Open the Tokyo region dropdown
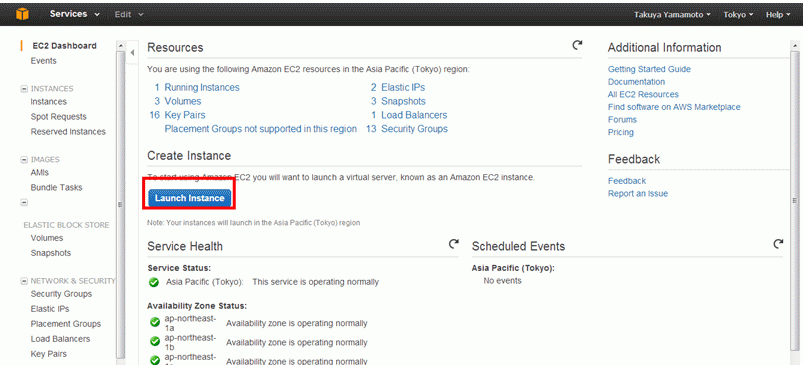The width and height of the screenshot is (803, 365). (738, 15)
